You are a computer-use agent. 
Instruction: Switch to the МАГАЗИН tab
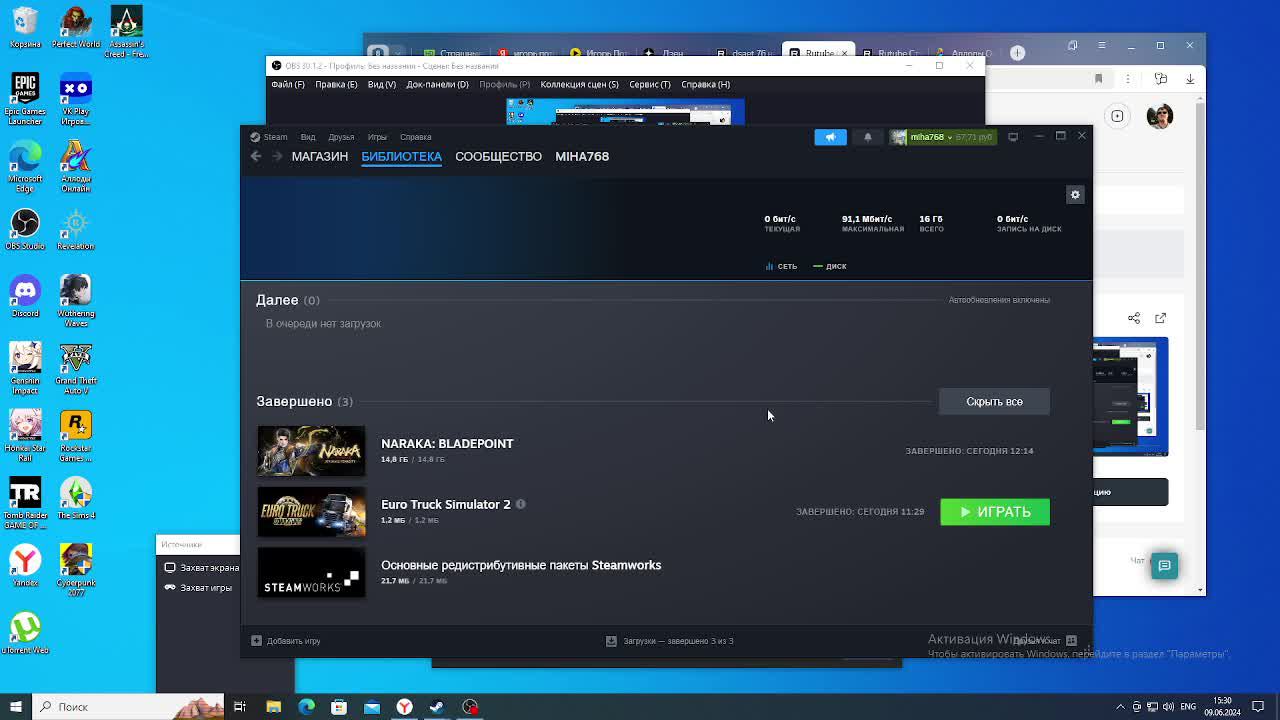pyautogui.click(x=319, y=156)
